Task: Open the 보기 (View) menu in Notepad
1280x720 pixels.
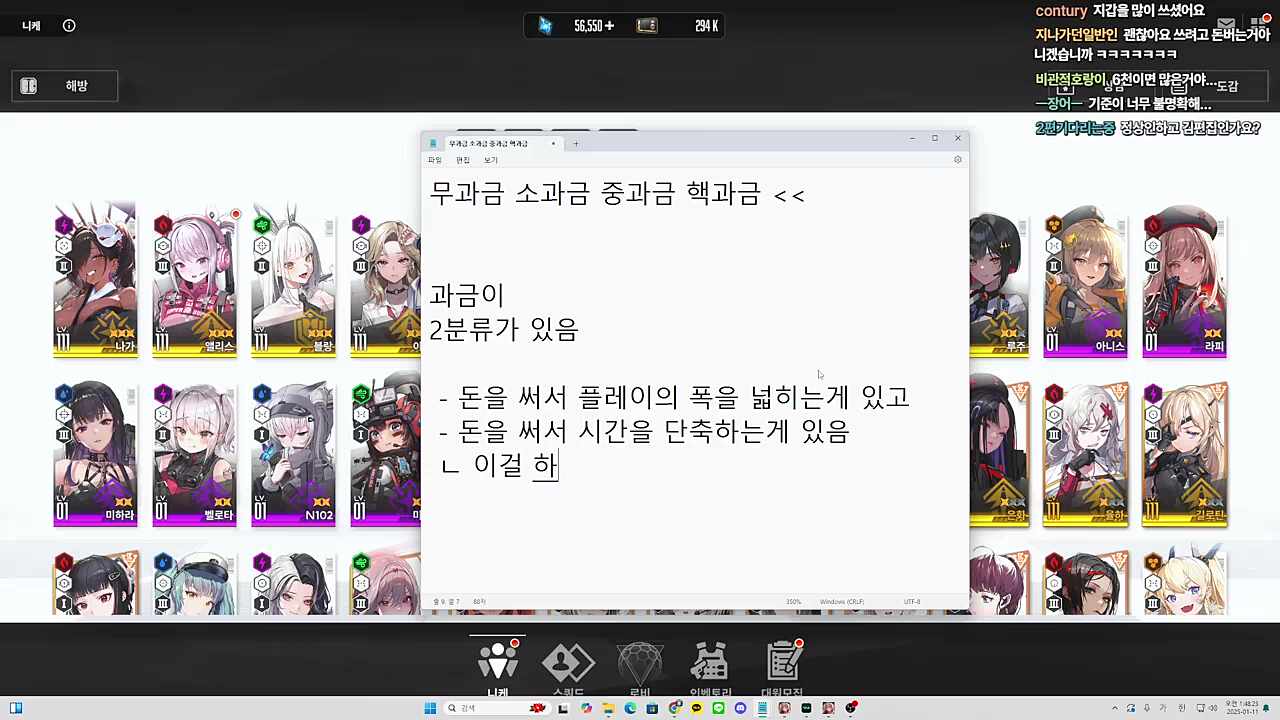Action: tap(491, 160)
